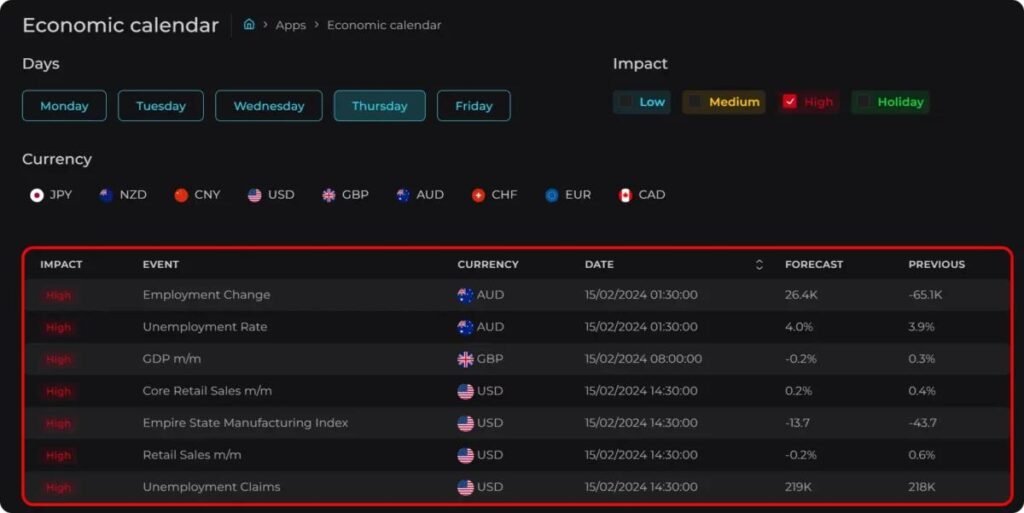Image resolution: width=1024 pixels, height=513 pixels.
Task: Filter by AUD flag icon in Currency
Action: (x=403, y=195)
